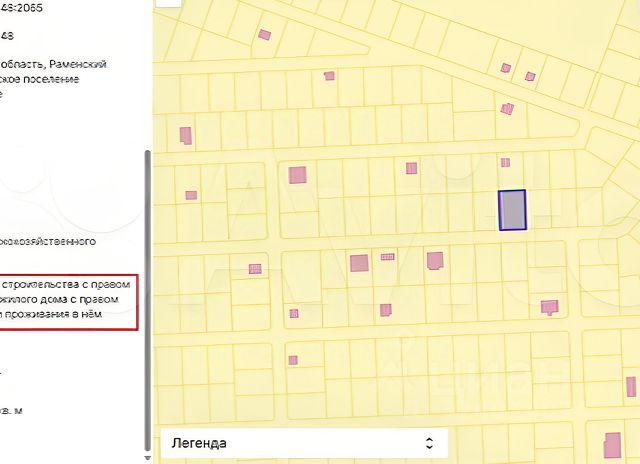Click the 'кв. м' area text in left panel

coord(11,411)
